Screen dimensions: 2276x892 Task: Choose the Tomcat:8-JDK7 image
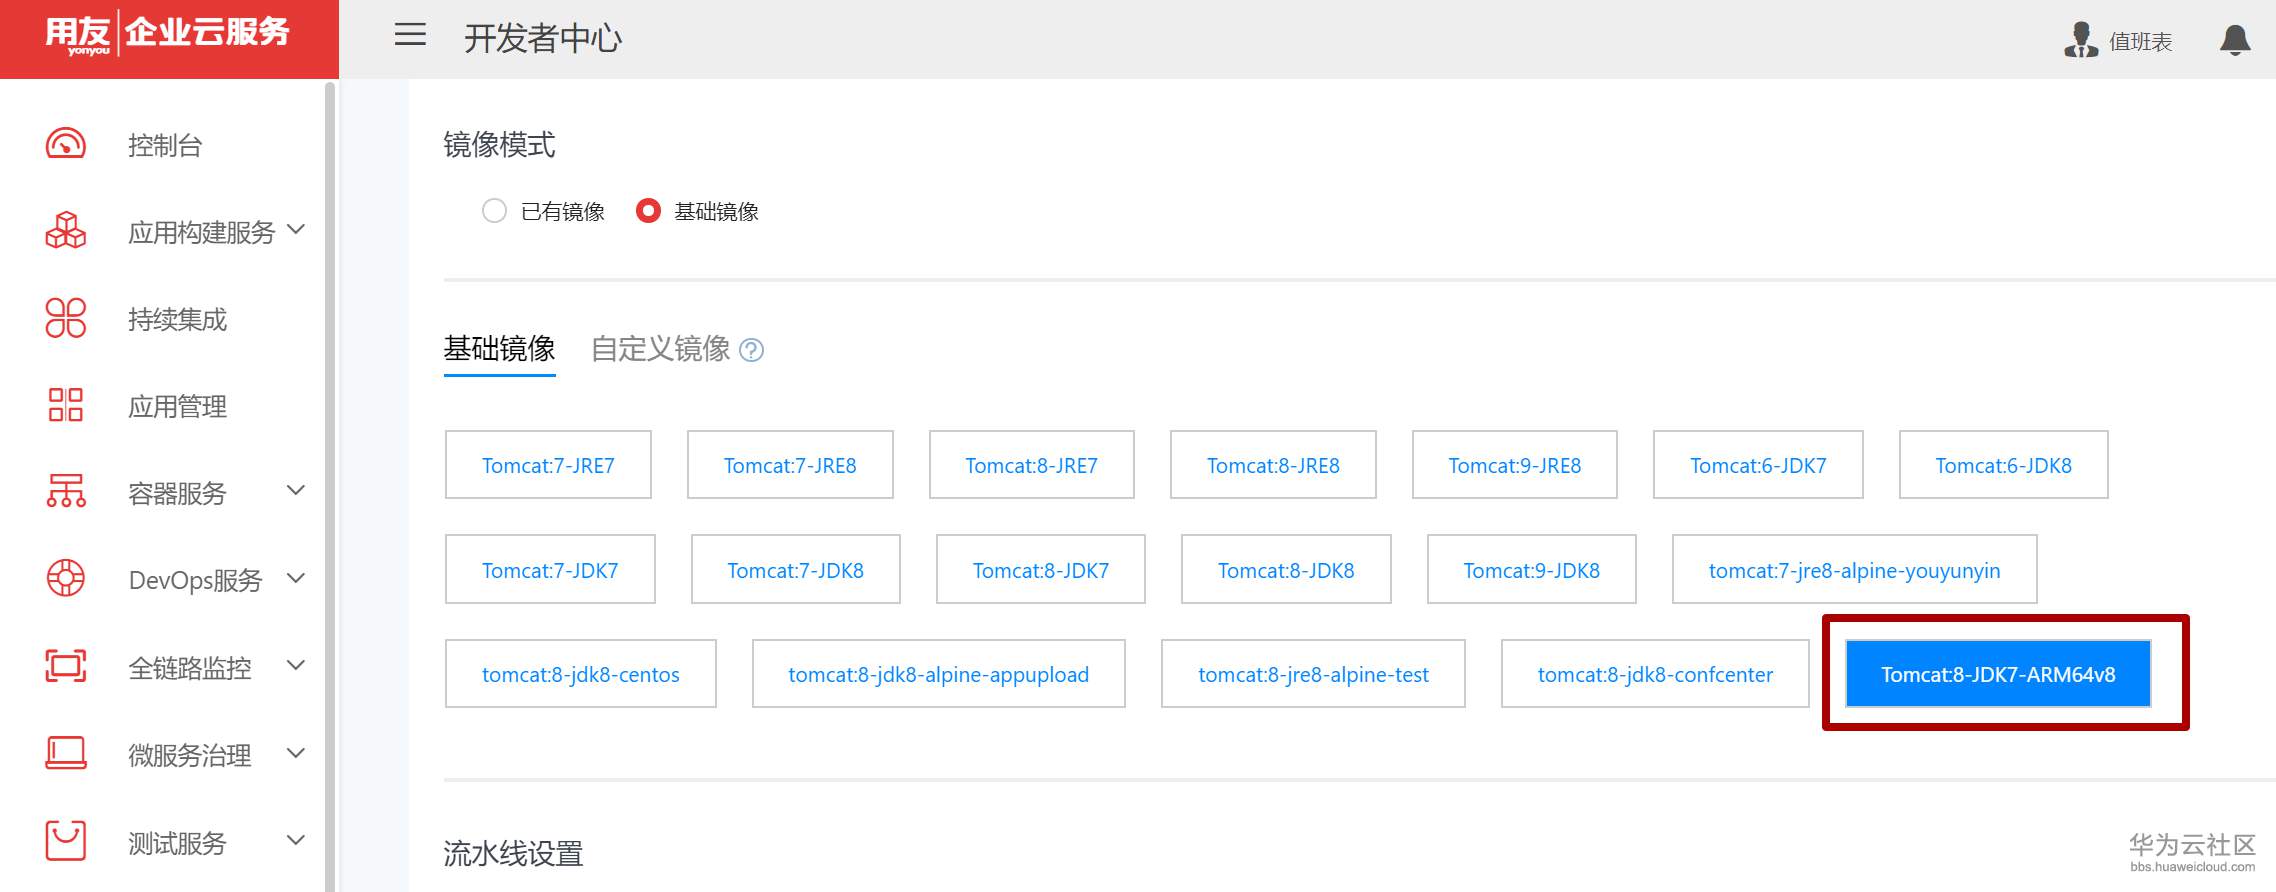[1041, 570]
